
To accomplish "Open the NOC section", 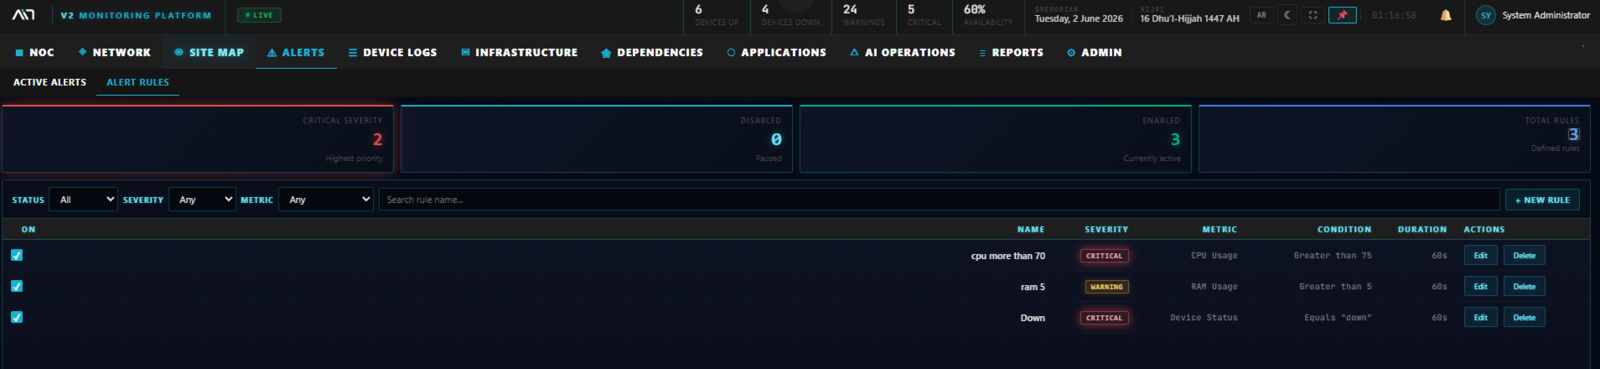I will [35, 52].
